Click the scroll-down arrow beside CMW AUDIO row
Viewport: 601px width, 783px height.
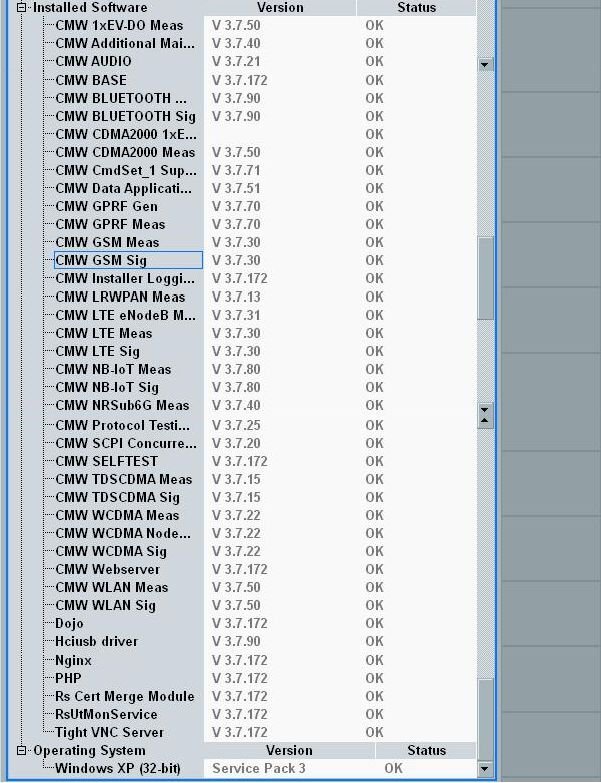tap(485, 64)
